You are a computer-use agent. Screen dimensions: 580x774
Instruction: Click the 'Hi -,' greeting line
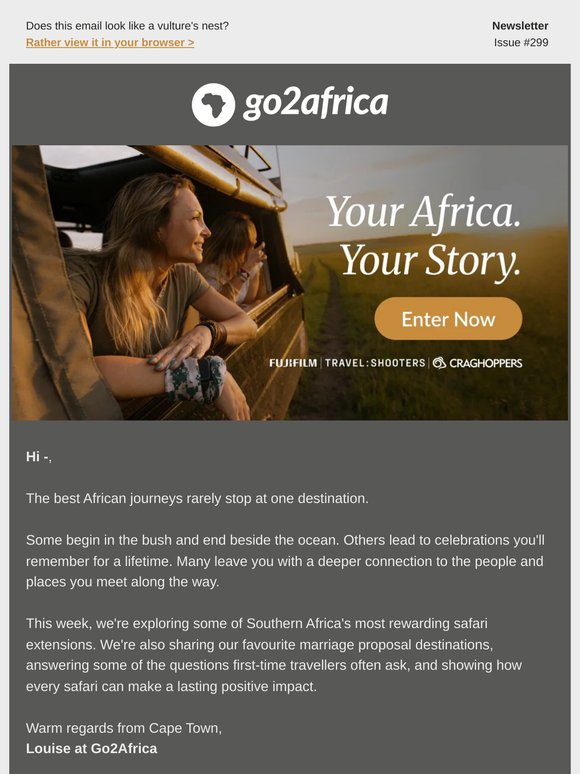pyautogui.click(x=39, y=457)
